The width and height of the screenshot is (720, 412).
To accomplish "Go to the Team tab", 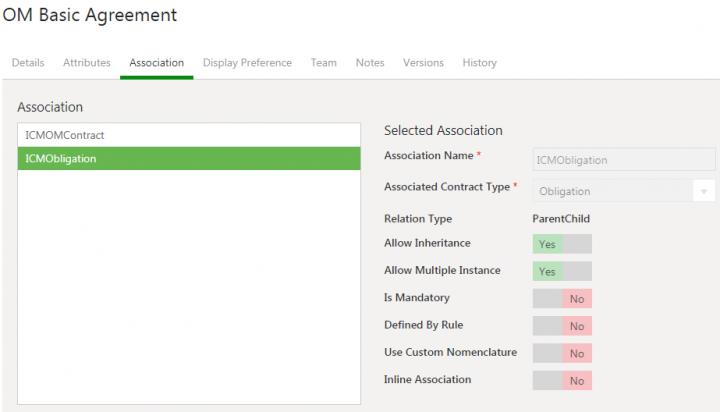I will click(x=323, y=62).
